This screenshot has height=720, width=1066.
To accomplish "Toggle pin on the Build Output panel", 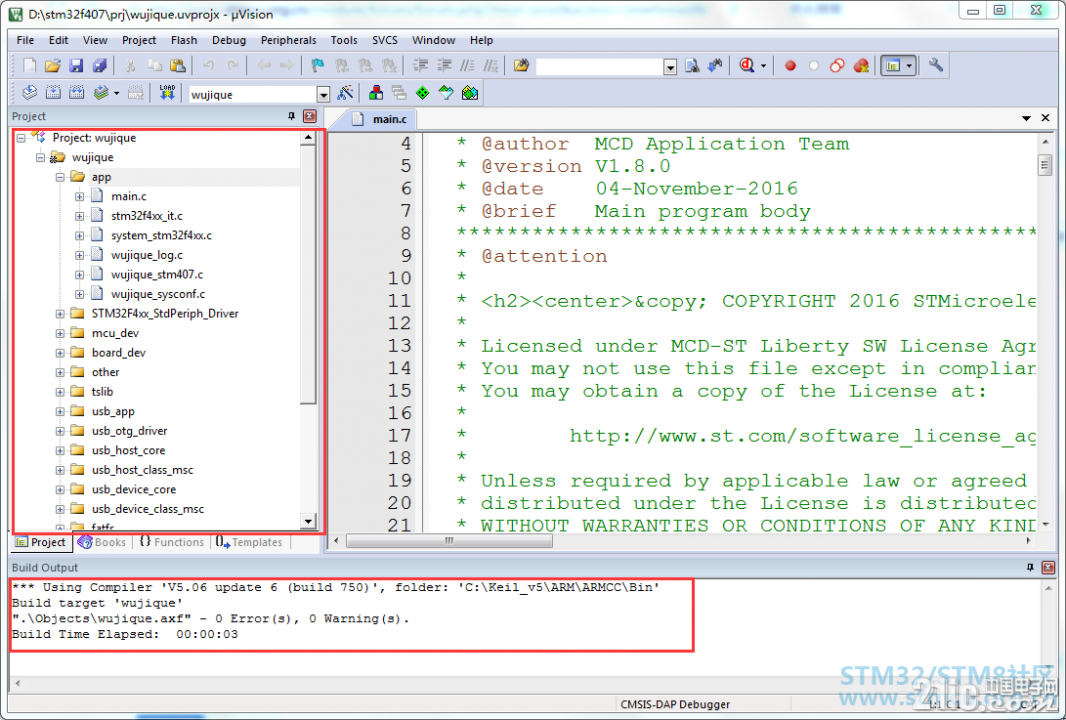I will click(x=1030, y=567).
